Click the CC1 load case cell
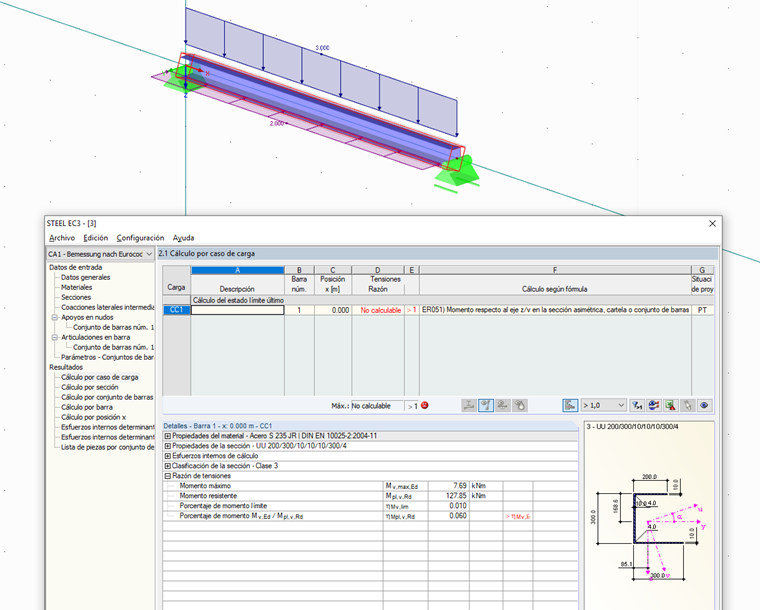760x610 pixels. 176,310
